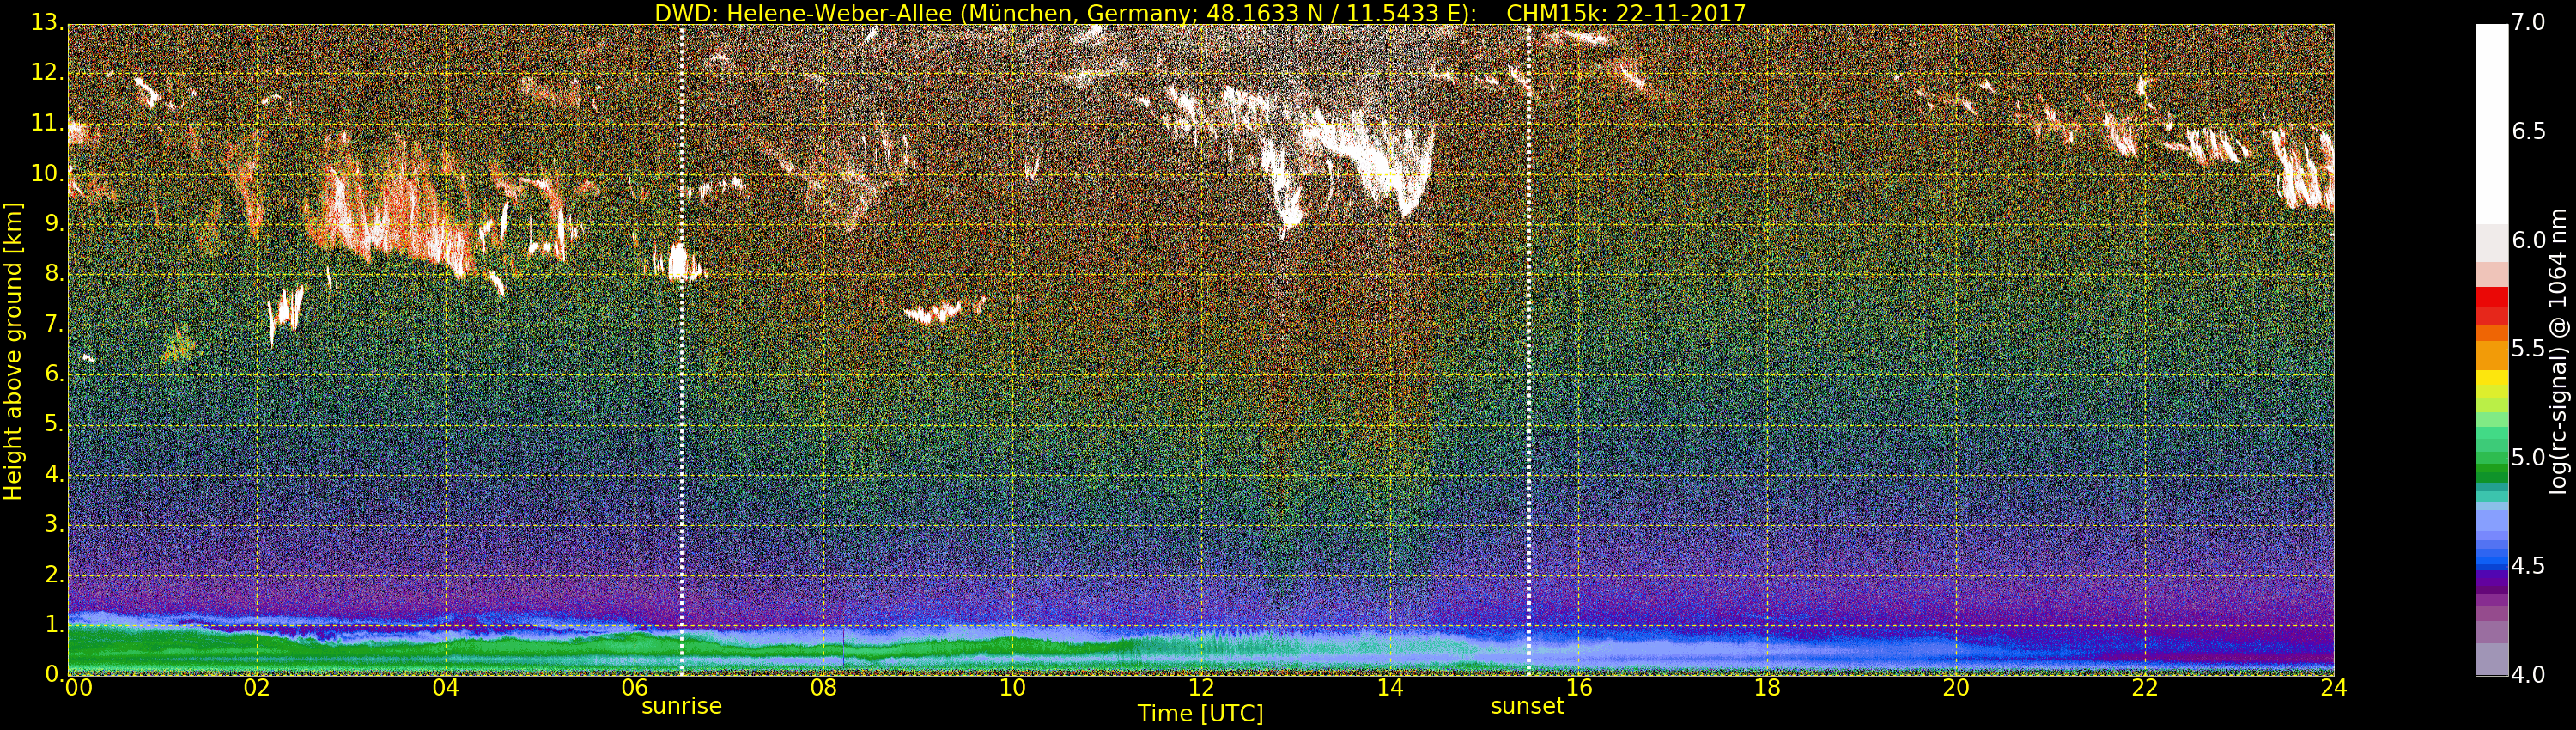Click height-axis tick label '11.'
This screenshot has width=2576, height=730.
[x=48, y=123]
